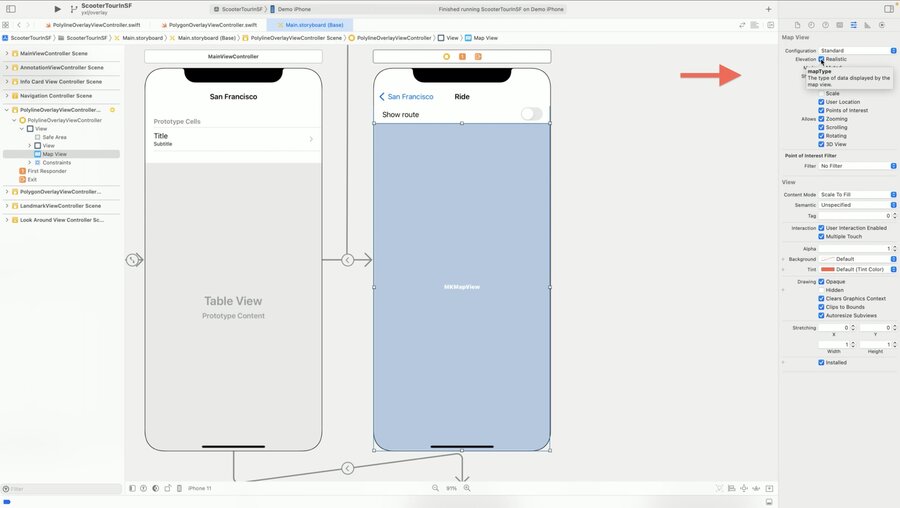This screenshot has height=508, width=900.
Task: Open the Background color dropdown
Action: [894, 259]
